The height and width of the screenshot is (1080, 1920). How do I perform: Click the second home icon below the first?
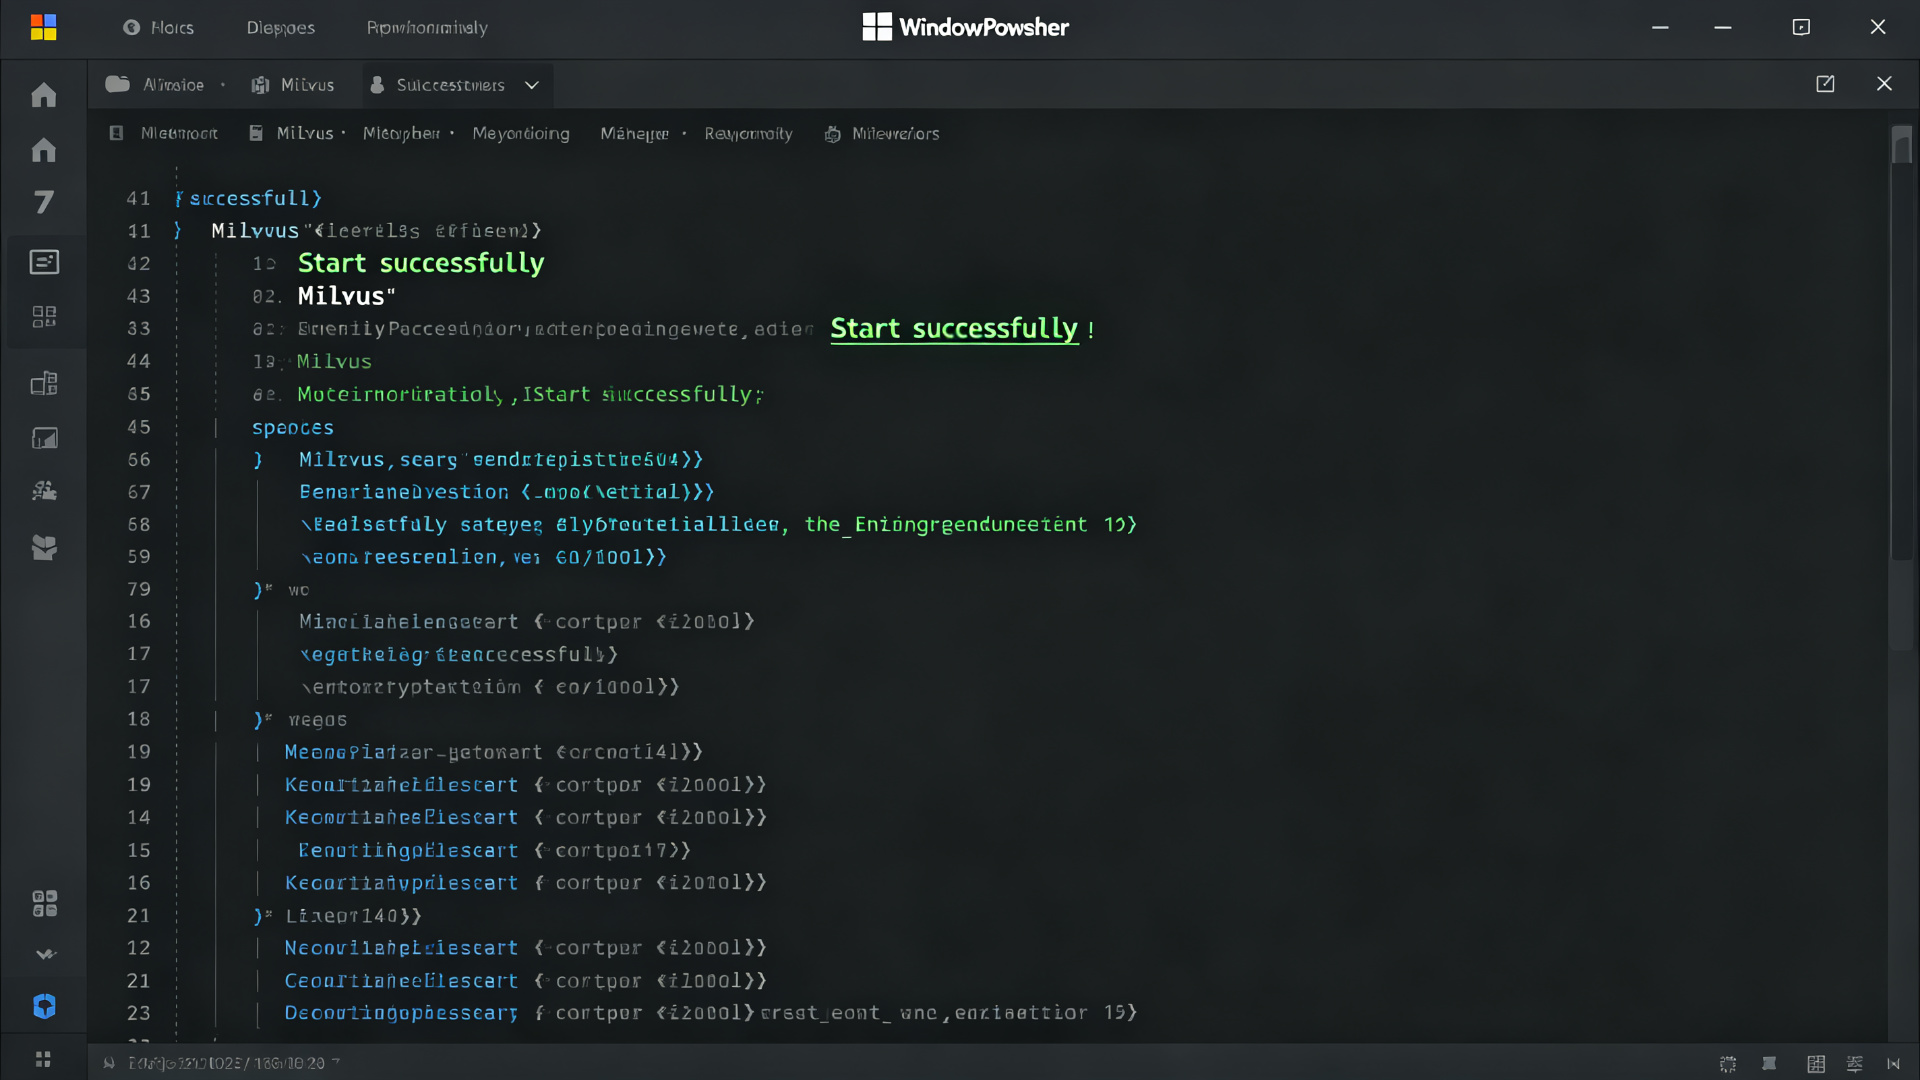click(44, 150)
